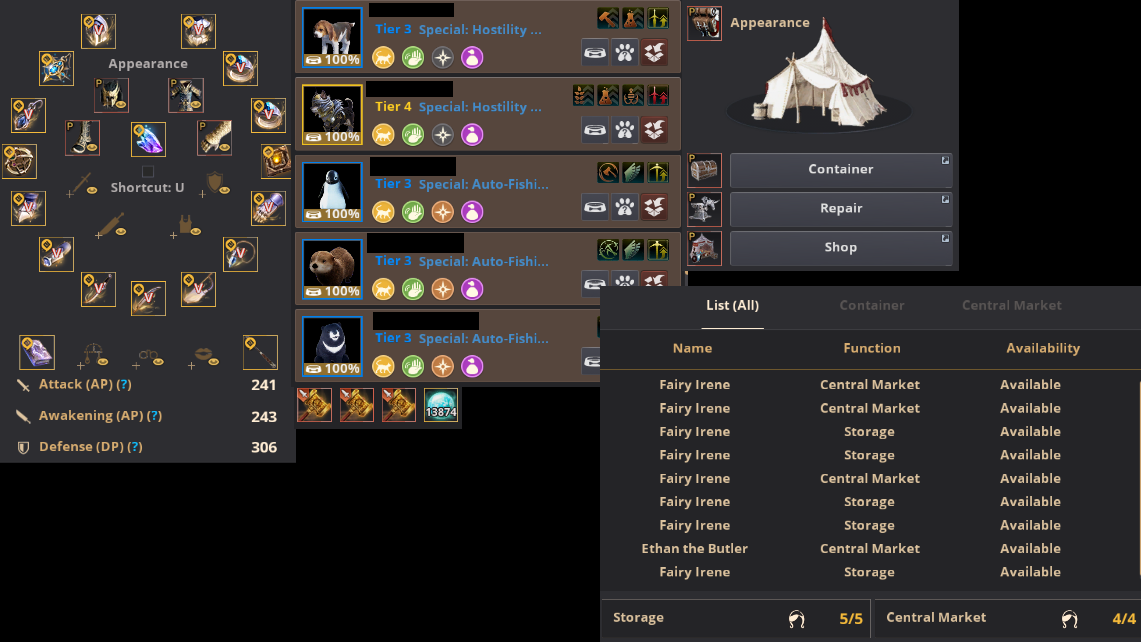1141x642 pixels.
Task: Expand the Shop button corner arrow
Action: coord(945,238)
